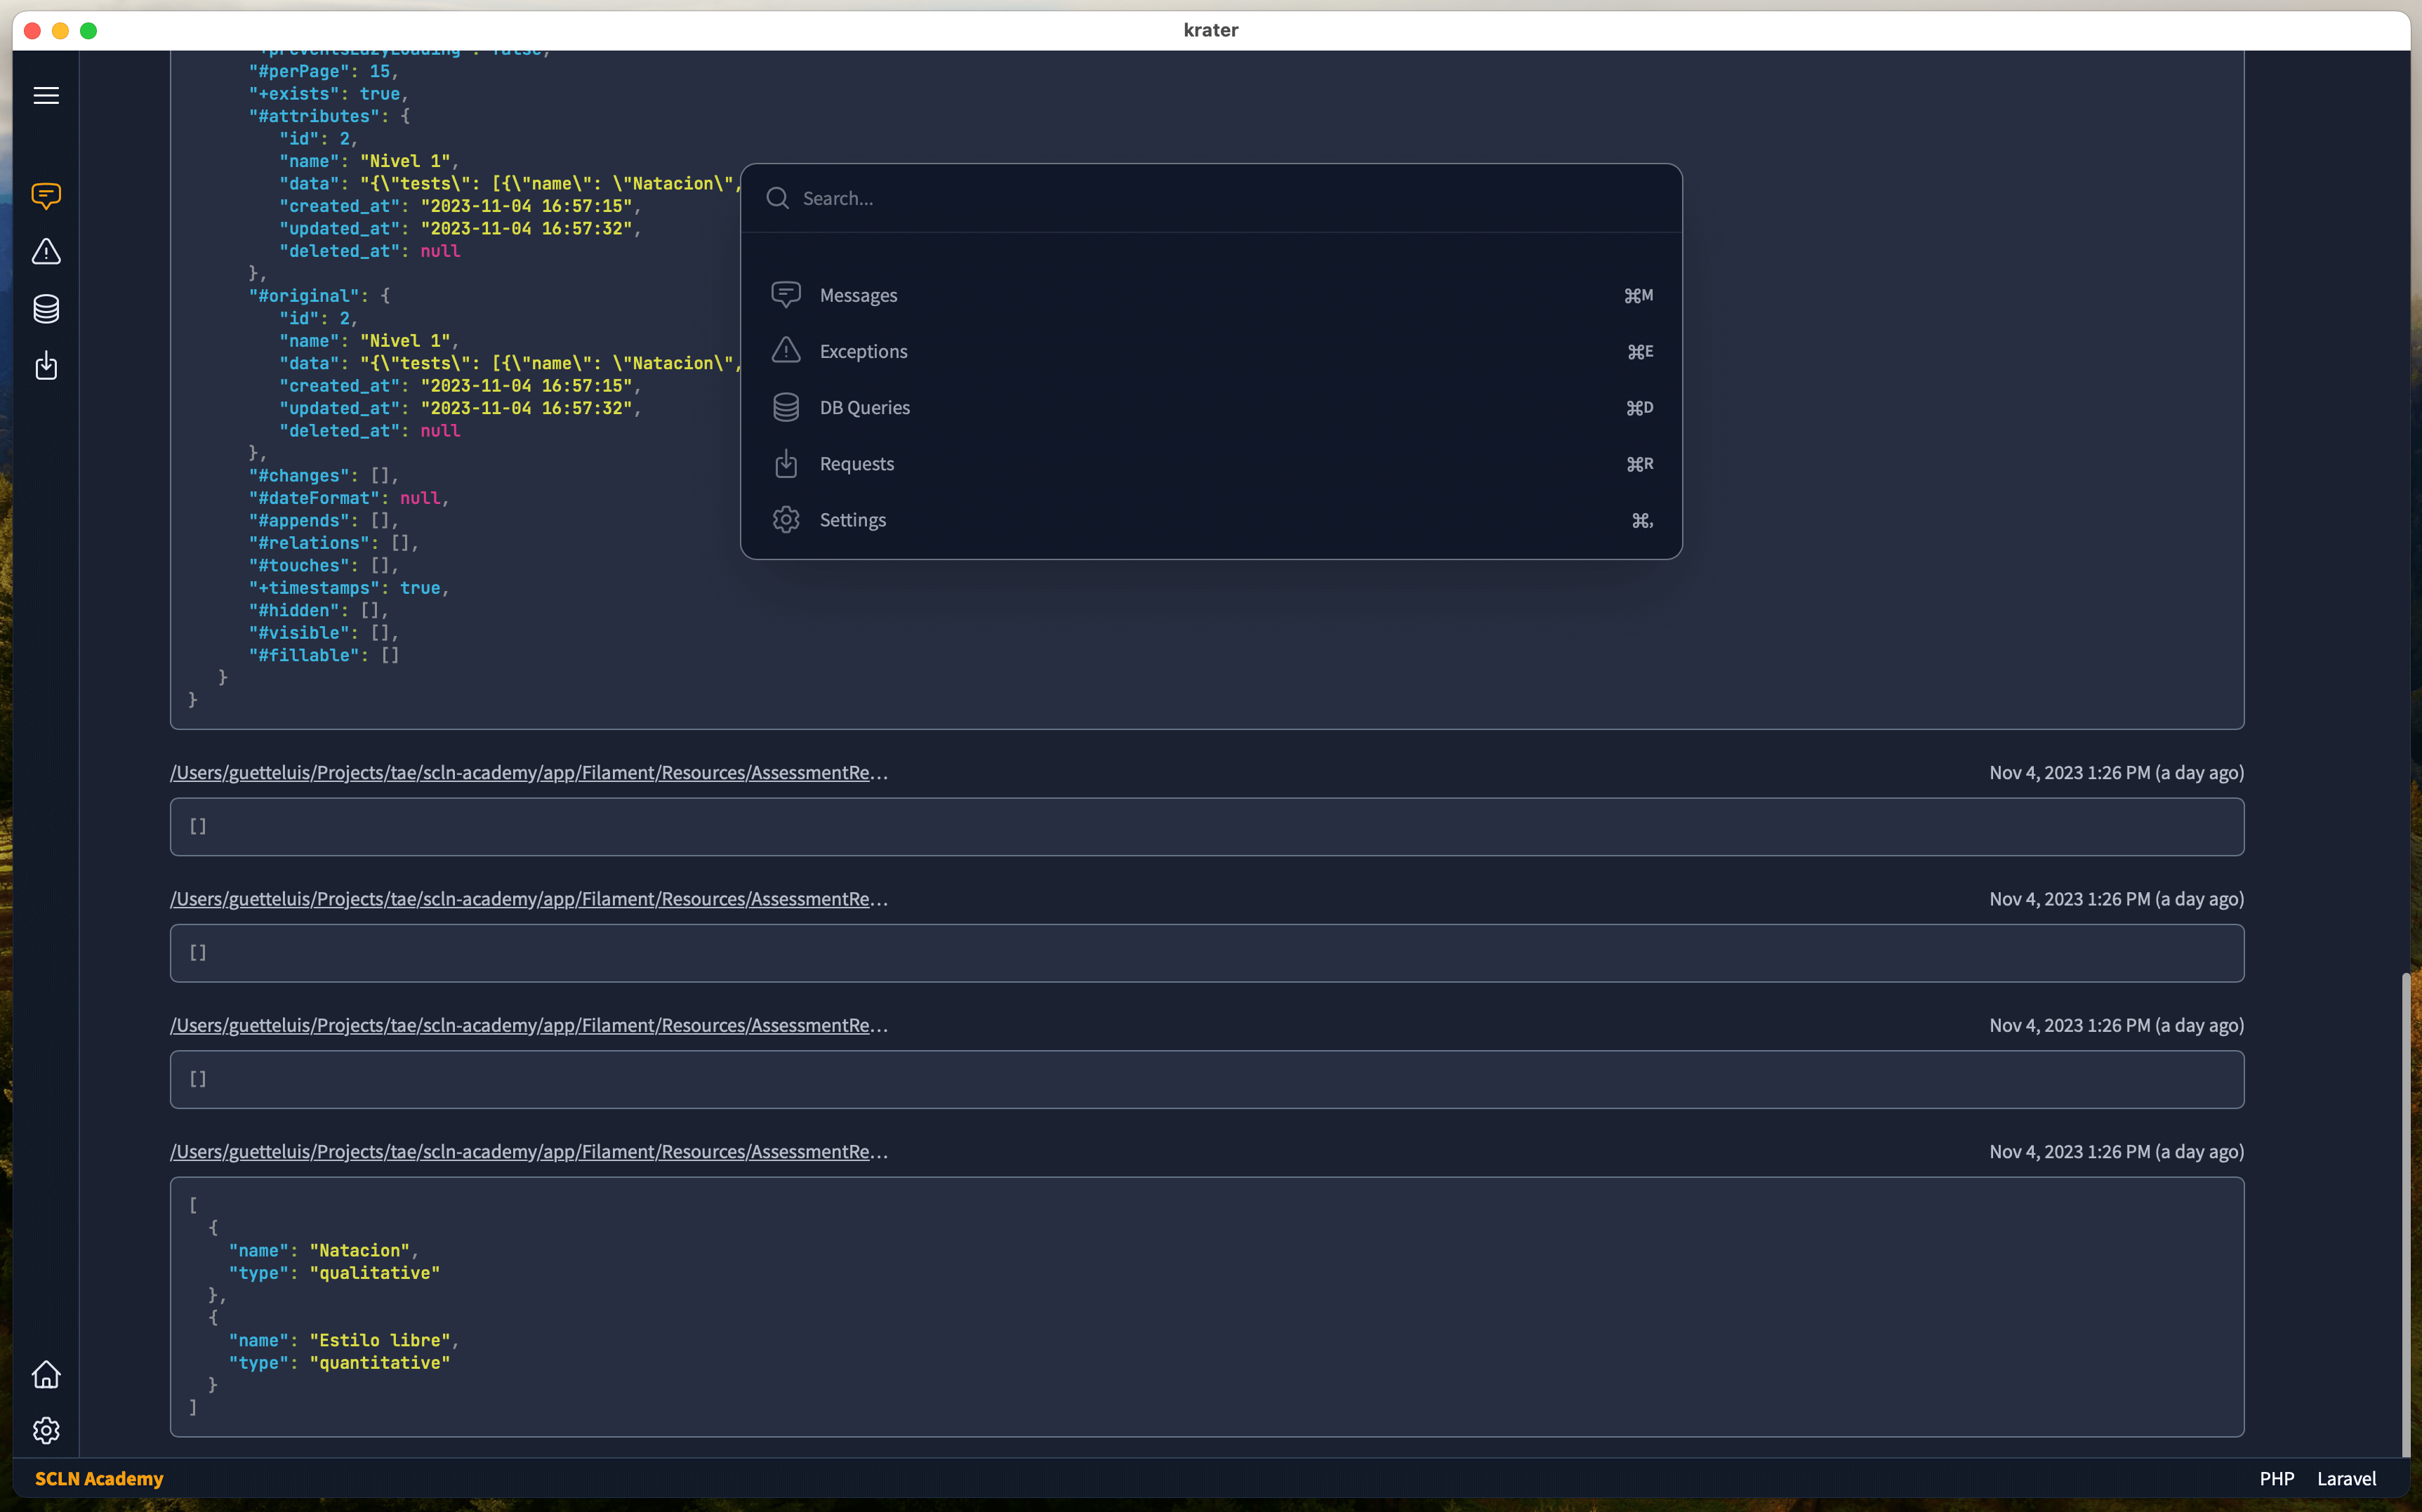Click the DB Queries database icon in palette
Image resolution: width=2422 pixels, height=1512 pixels.
tap(786, 407)
